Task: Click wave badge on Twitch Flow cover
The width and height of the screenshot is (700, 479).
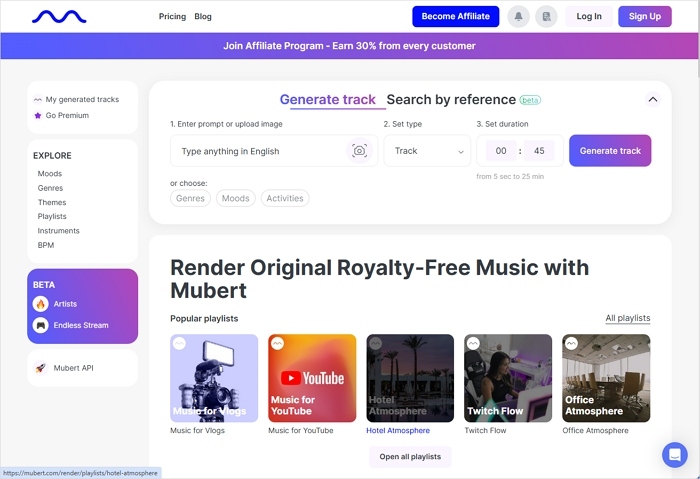Action: [x=473, y=344]
